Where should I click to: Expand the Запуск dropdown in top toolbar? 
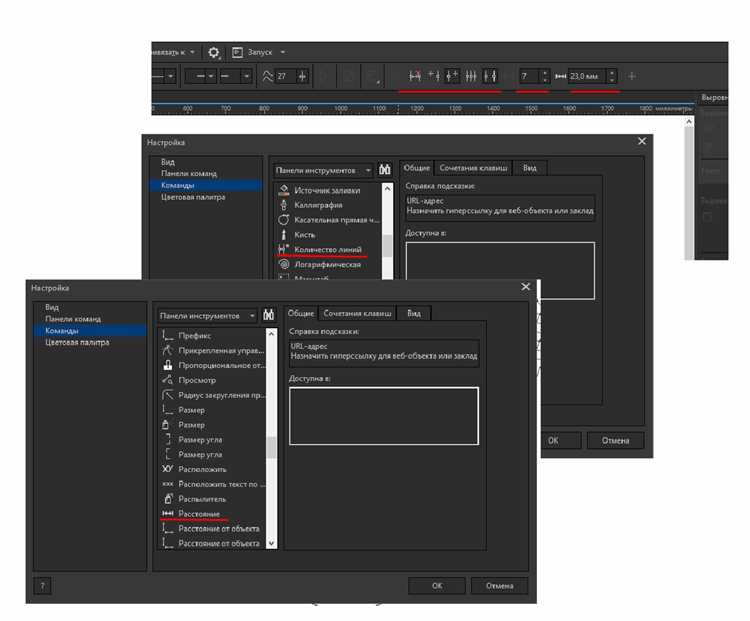click(283, 52)
